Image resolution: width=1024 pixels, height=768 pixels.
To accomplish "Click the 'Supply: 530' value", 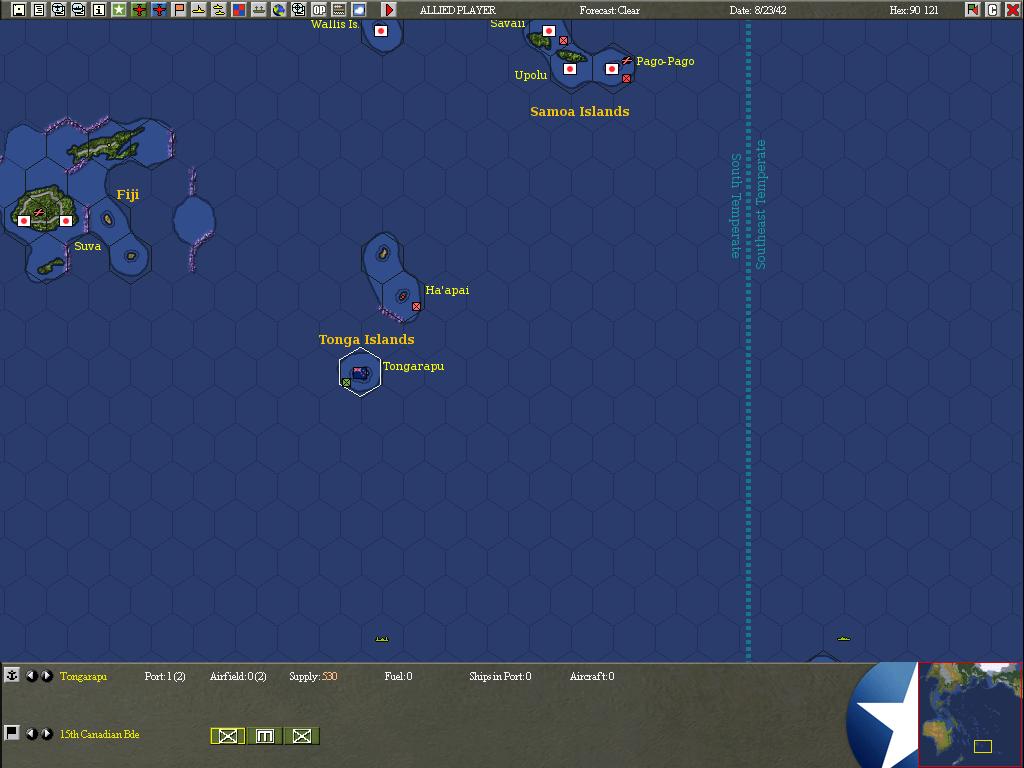I will click(x=313, y=677).
